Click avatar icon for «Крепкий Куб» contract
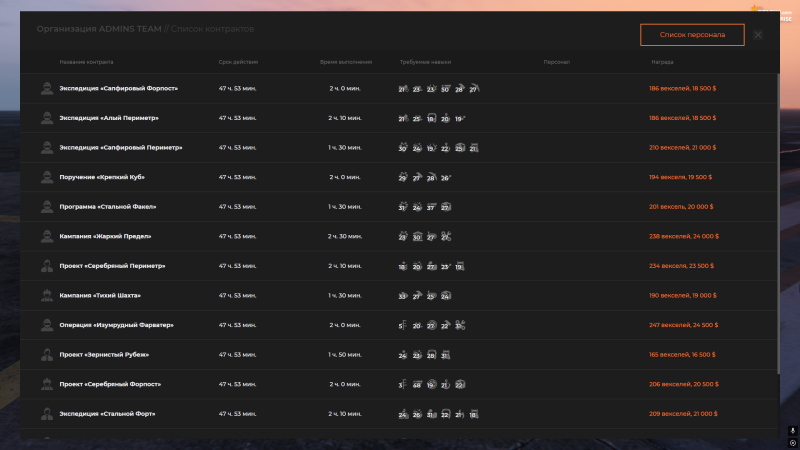This screenshot has width=800, height=450. coord(46,177)
